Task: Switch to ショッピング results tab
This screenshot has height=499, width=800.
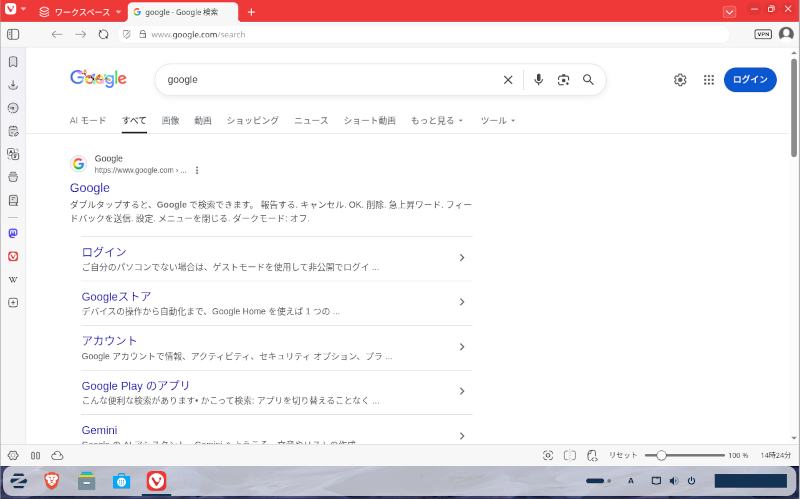Action: 253,120
